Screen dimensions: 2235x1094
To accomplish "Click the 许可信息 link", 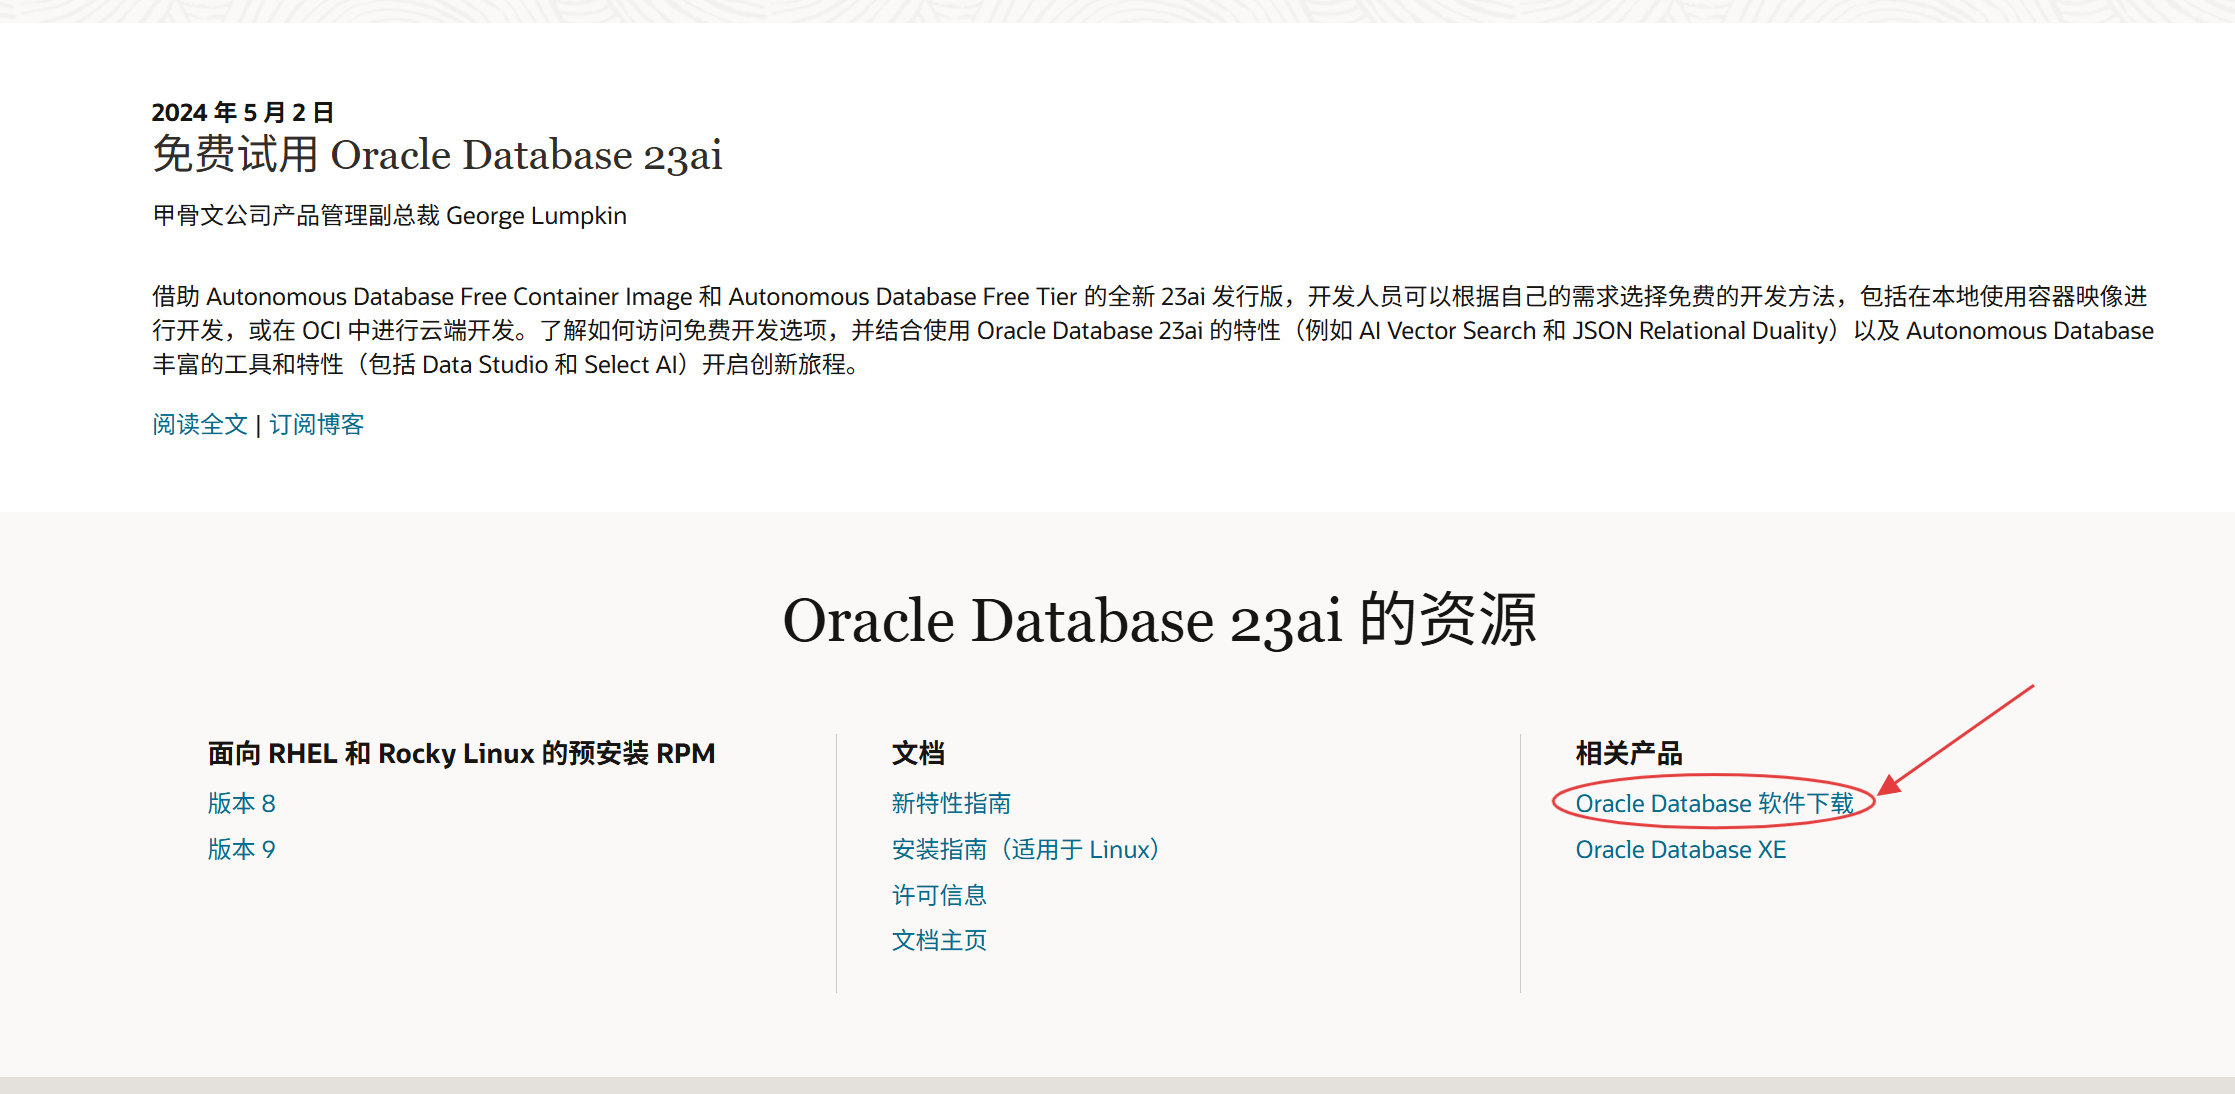I will pyautogui.click(x=938, y=895).
